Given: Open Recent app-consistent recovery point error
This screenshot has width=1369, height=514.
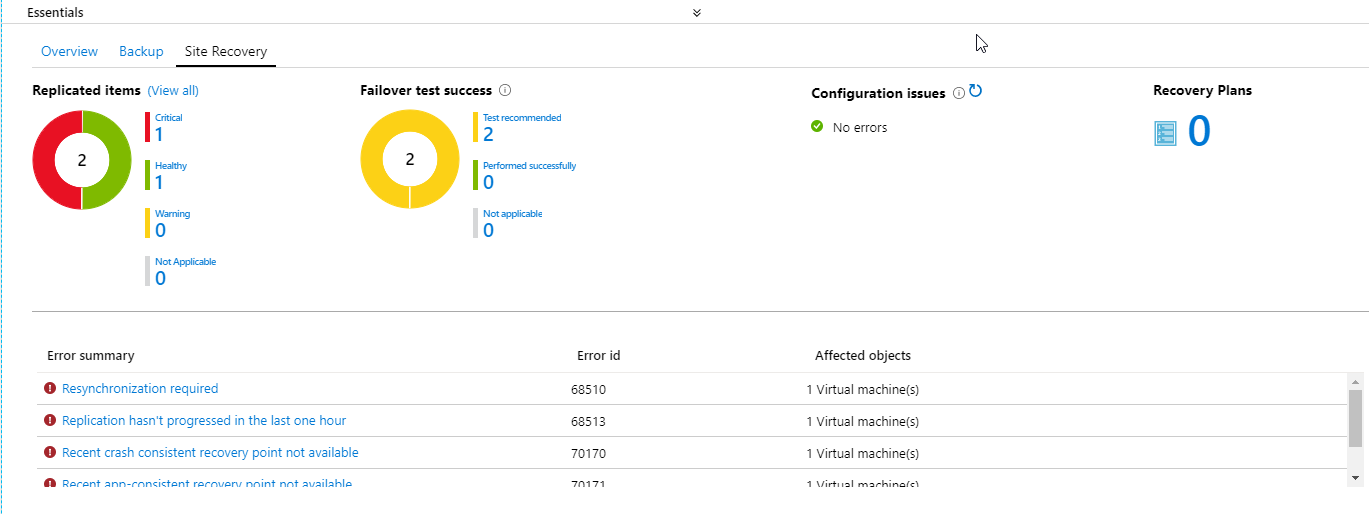Looking at the screenshot, I should [x=207, y=484].
